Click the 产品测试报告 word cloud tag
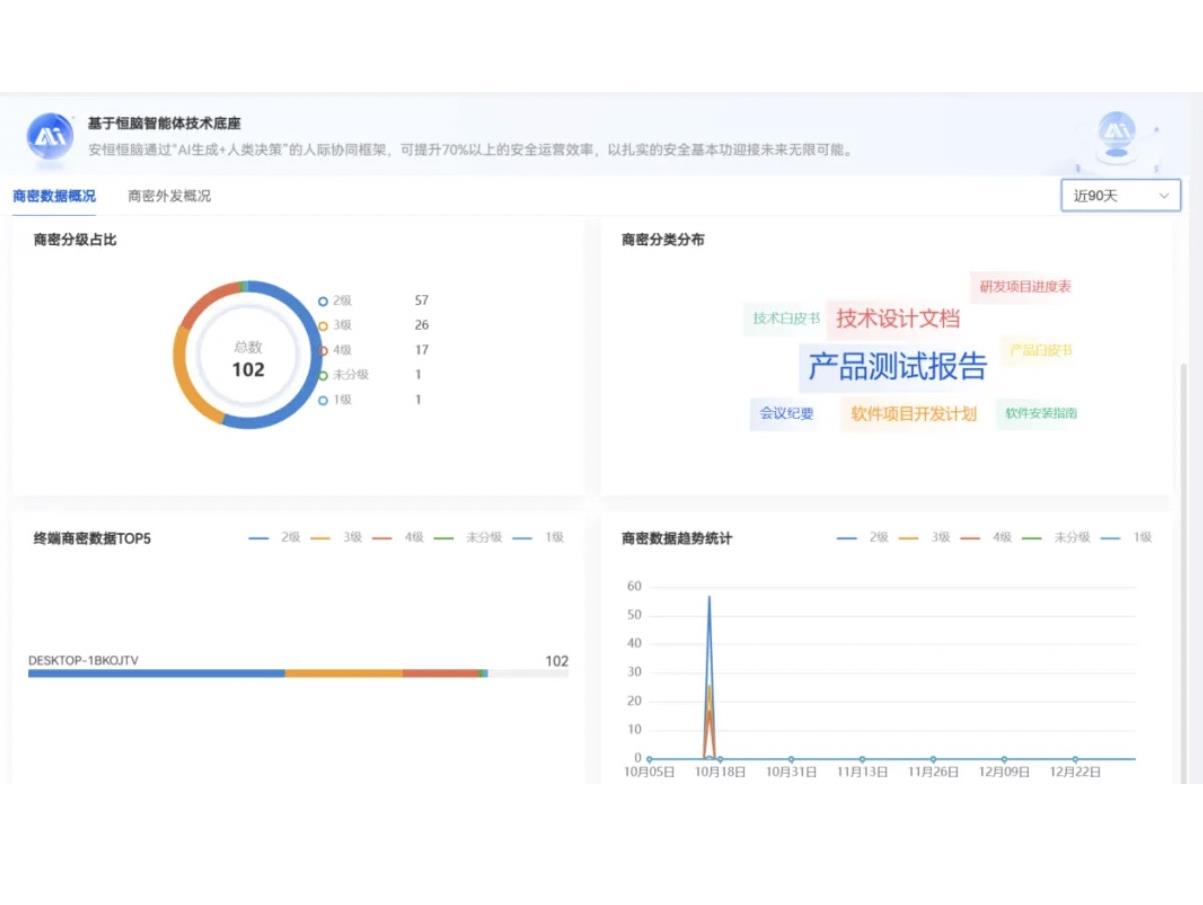 (897, 367)
